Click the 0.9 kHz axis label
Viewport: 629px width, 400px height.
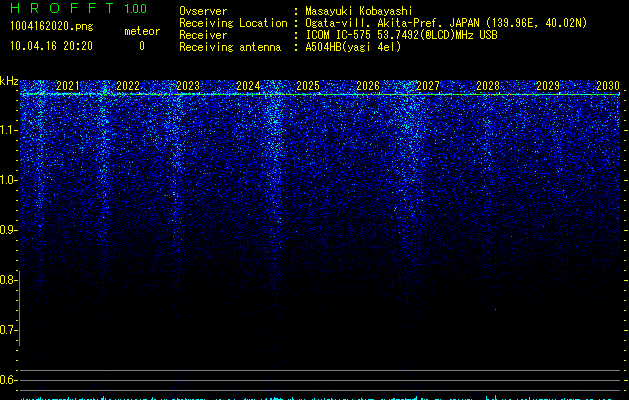click(7, 230)
